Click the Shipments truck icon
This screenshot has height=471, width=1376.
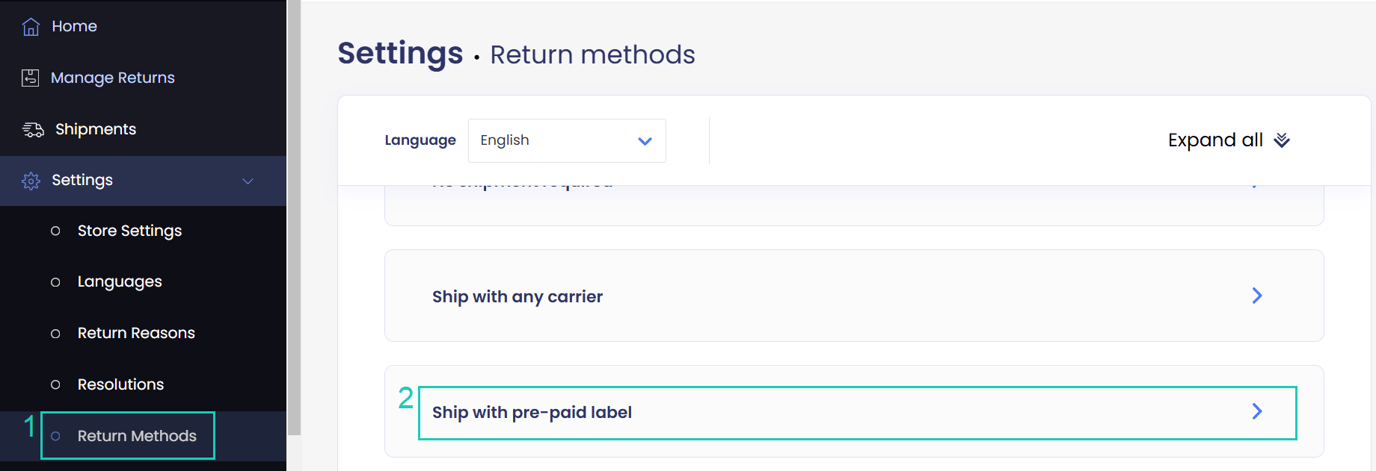[x=33, y=130]
